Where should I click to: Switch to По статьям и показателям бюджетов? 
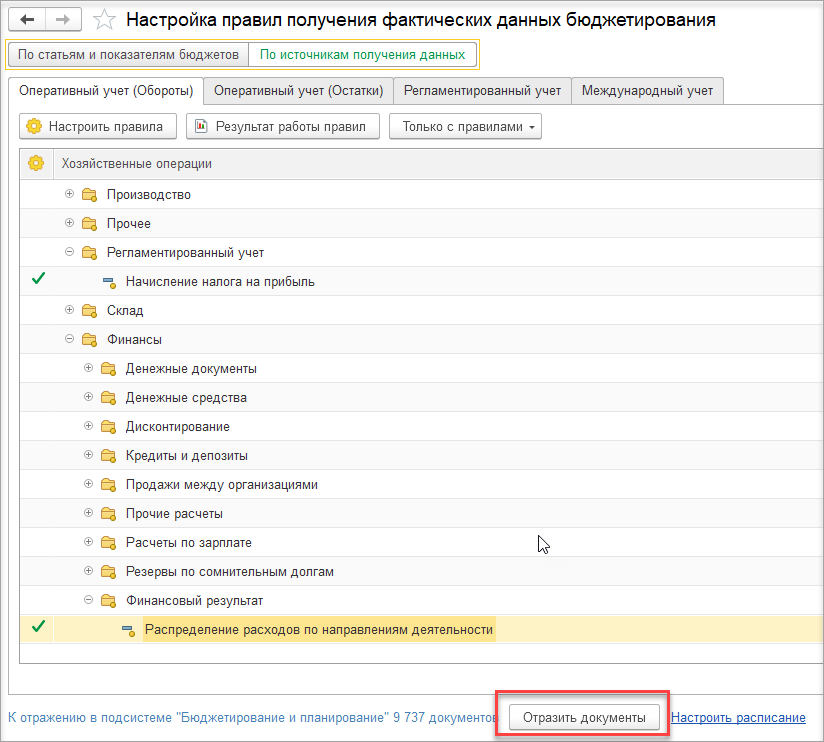[128, 55]
